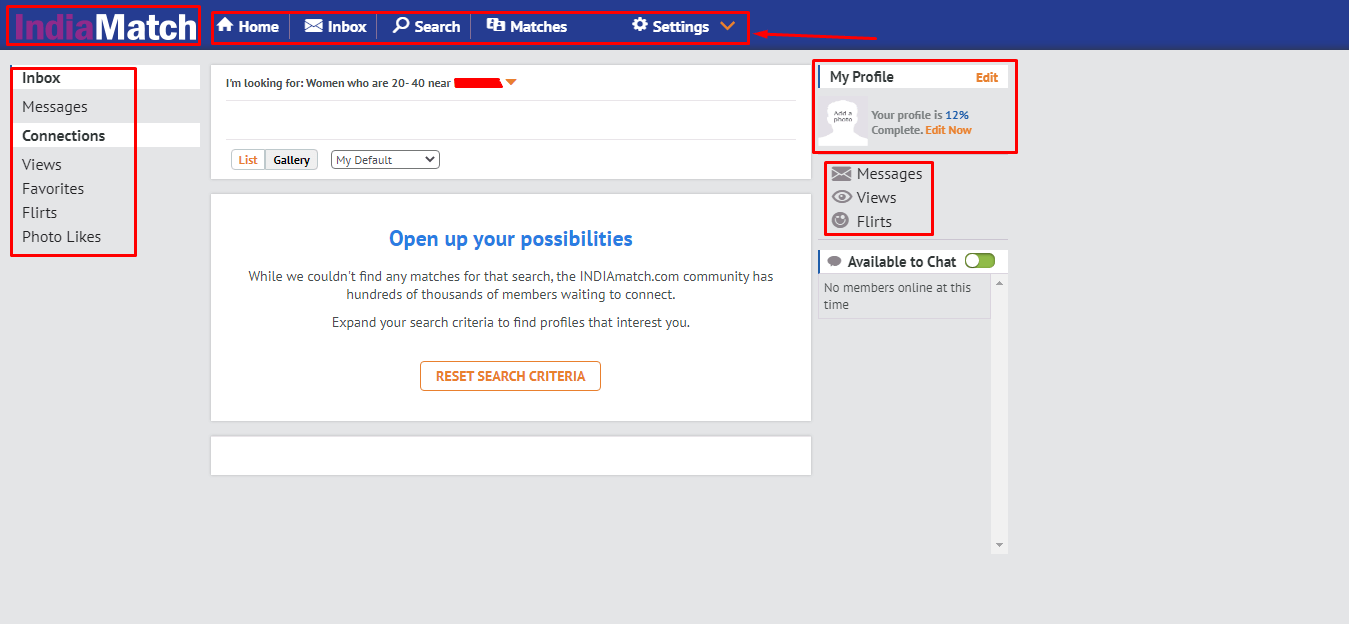1349x624 pixels.
Task: Click the Home house icon
Action: pos(225,25)
